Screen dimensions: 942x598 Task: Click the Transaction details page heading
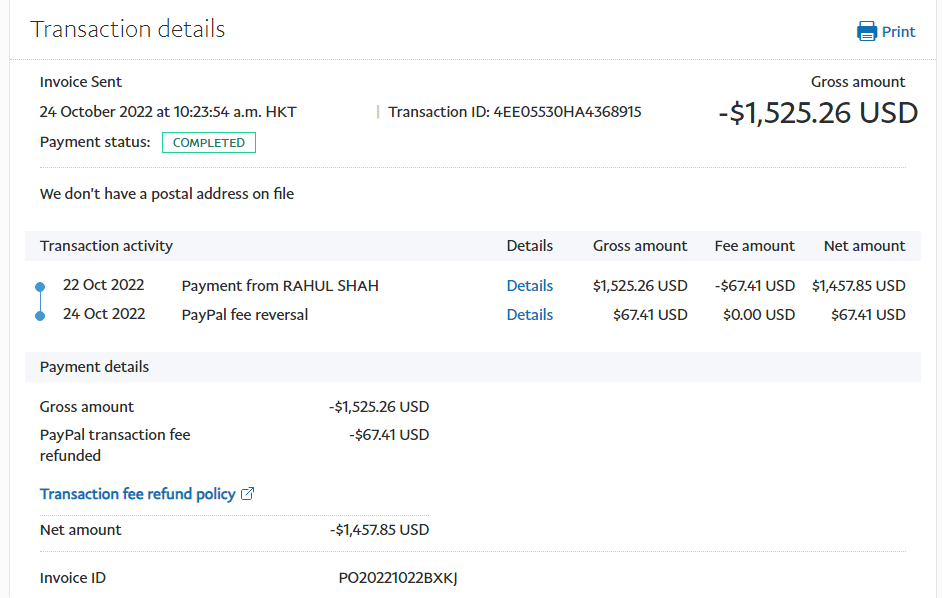pos(128,29)
